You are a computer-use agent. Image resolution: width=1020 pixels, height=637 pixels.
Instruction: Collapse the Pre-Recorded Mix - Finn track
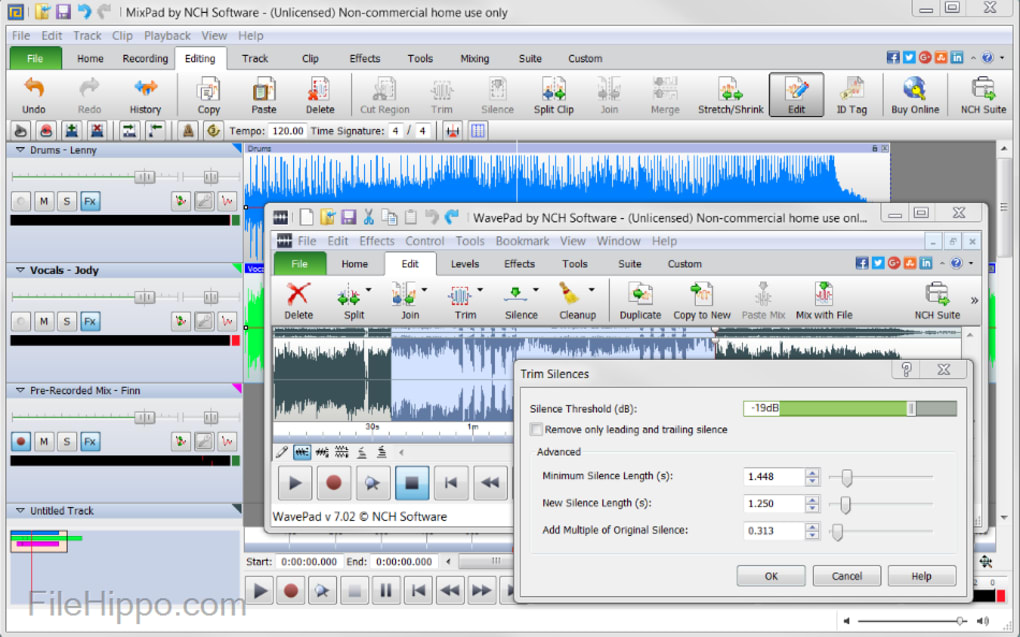[x=20, y=390]
